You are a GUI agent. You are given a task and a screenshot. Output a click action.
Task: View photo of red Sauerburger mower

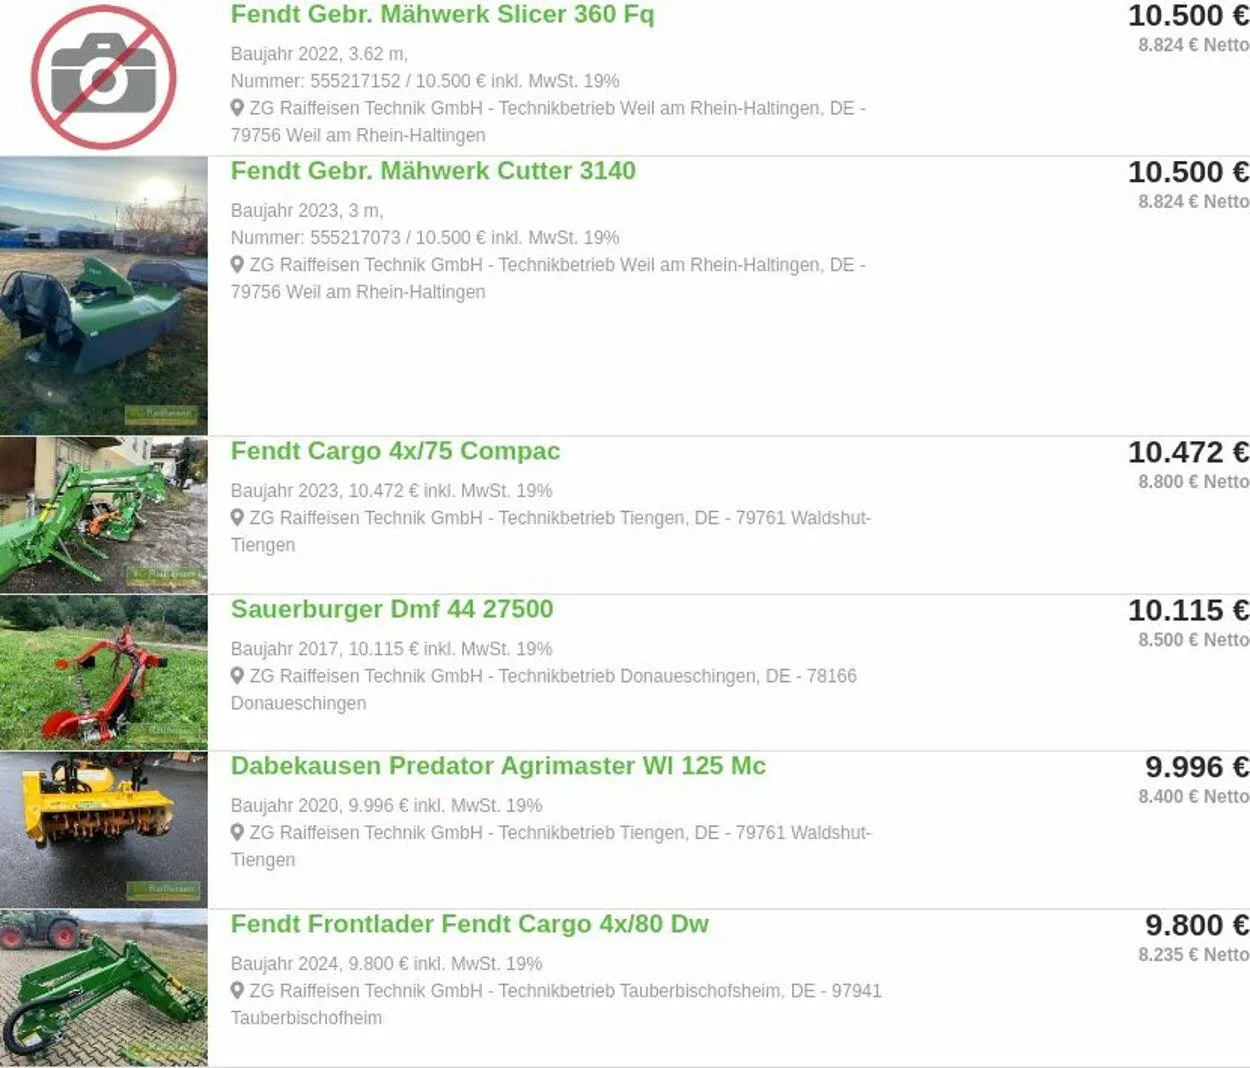coord(104,672)
